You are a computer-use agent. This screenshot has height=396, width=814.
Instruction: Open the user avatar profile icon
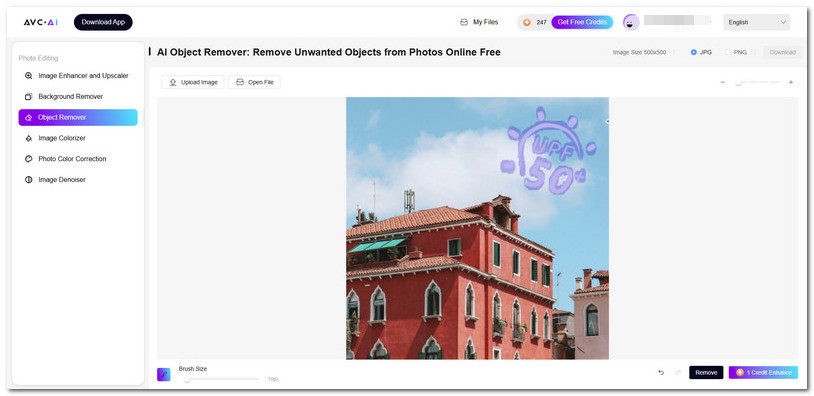631,22
